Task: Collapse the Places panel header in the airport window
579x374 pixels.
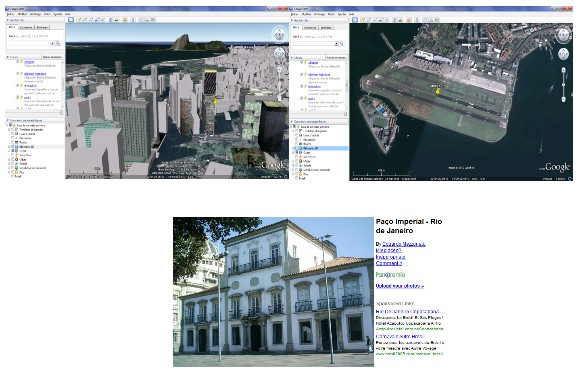Action: (x=307, y=58)
